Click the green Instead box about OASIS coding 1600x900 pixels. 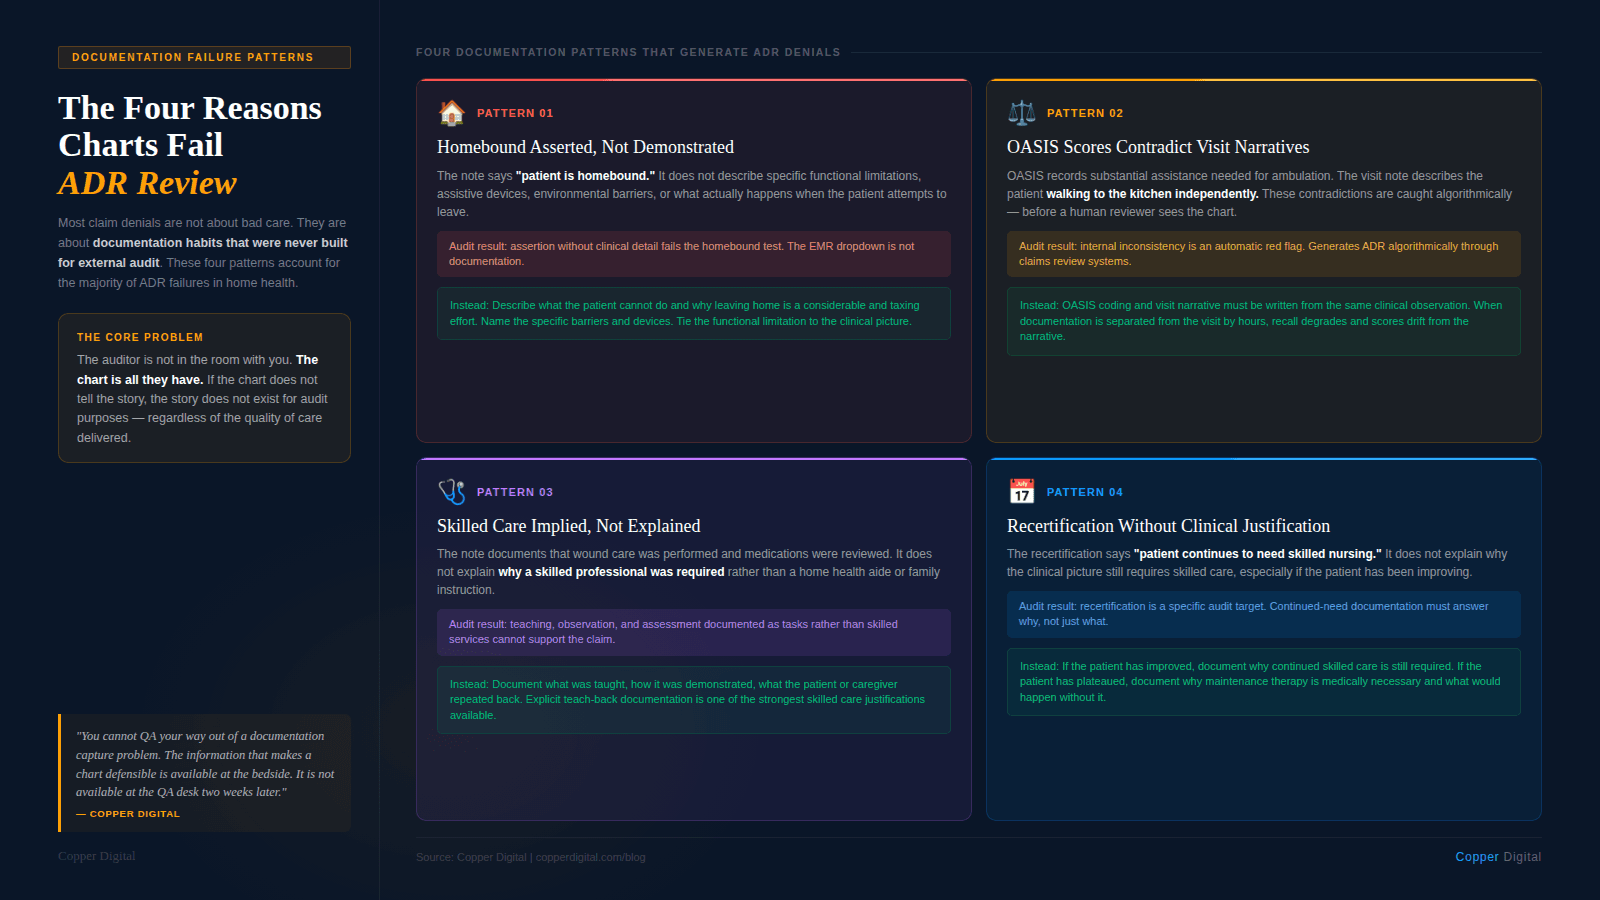coord(1264,321)
